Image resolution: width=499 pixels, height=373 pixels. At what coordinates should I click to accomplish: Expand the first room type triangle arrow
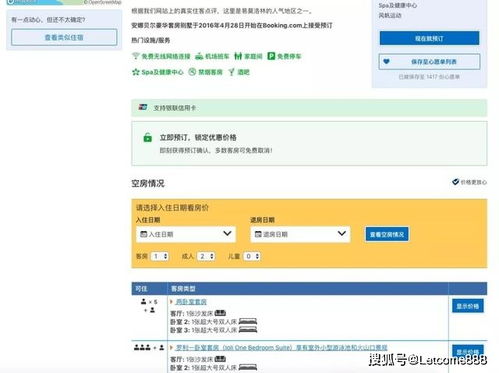coord(171,302)
